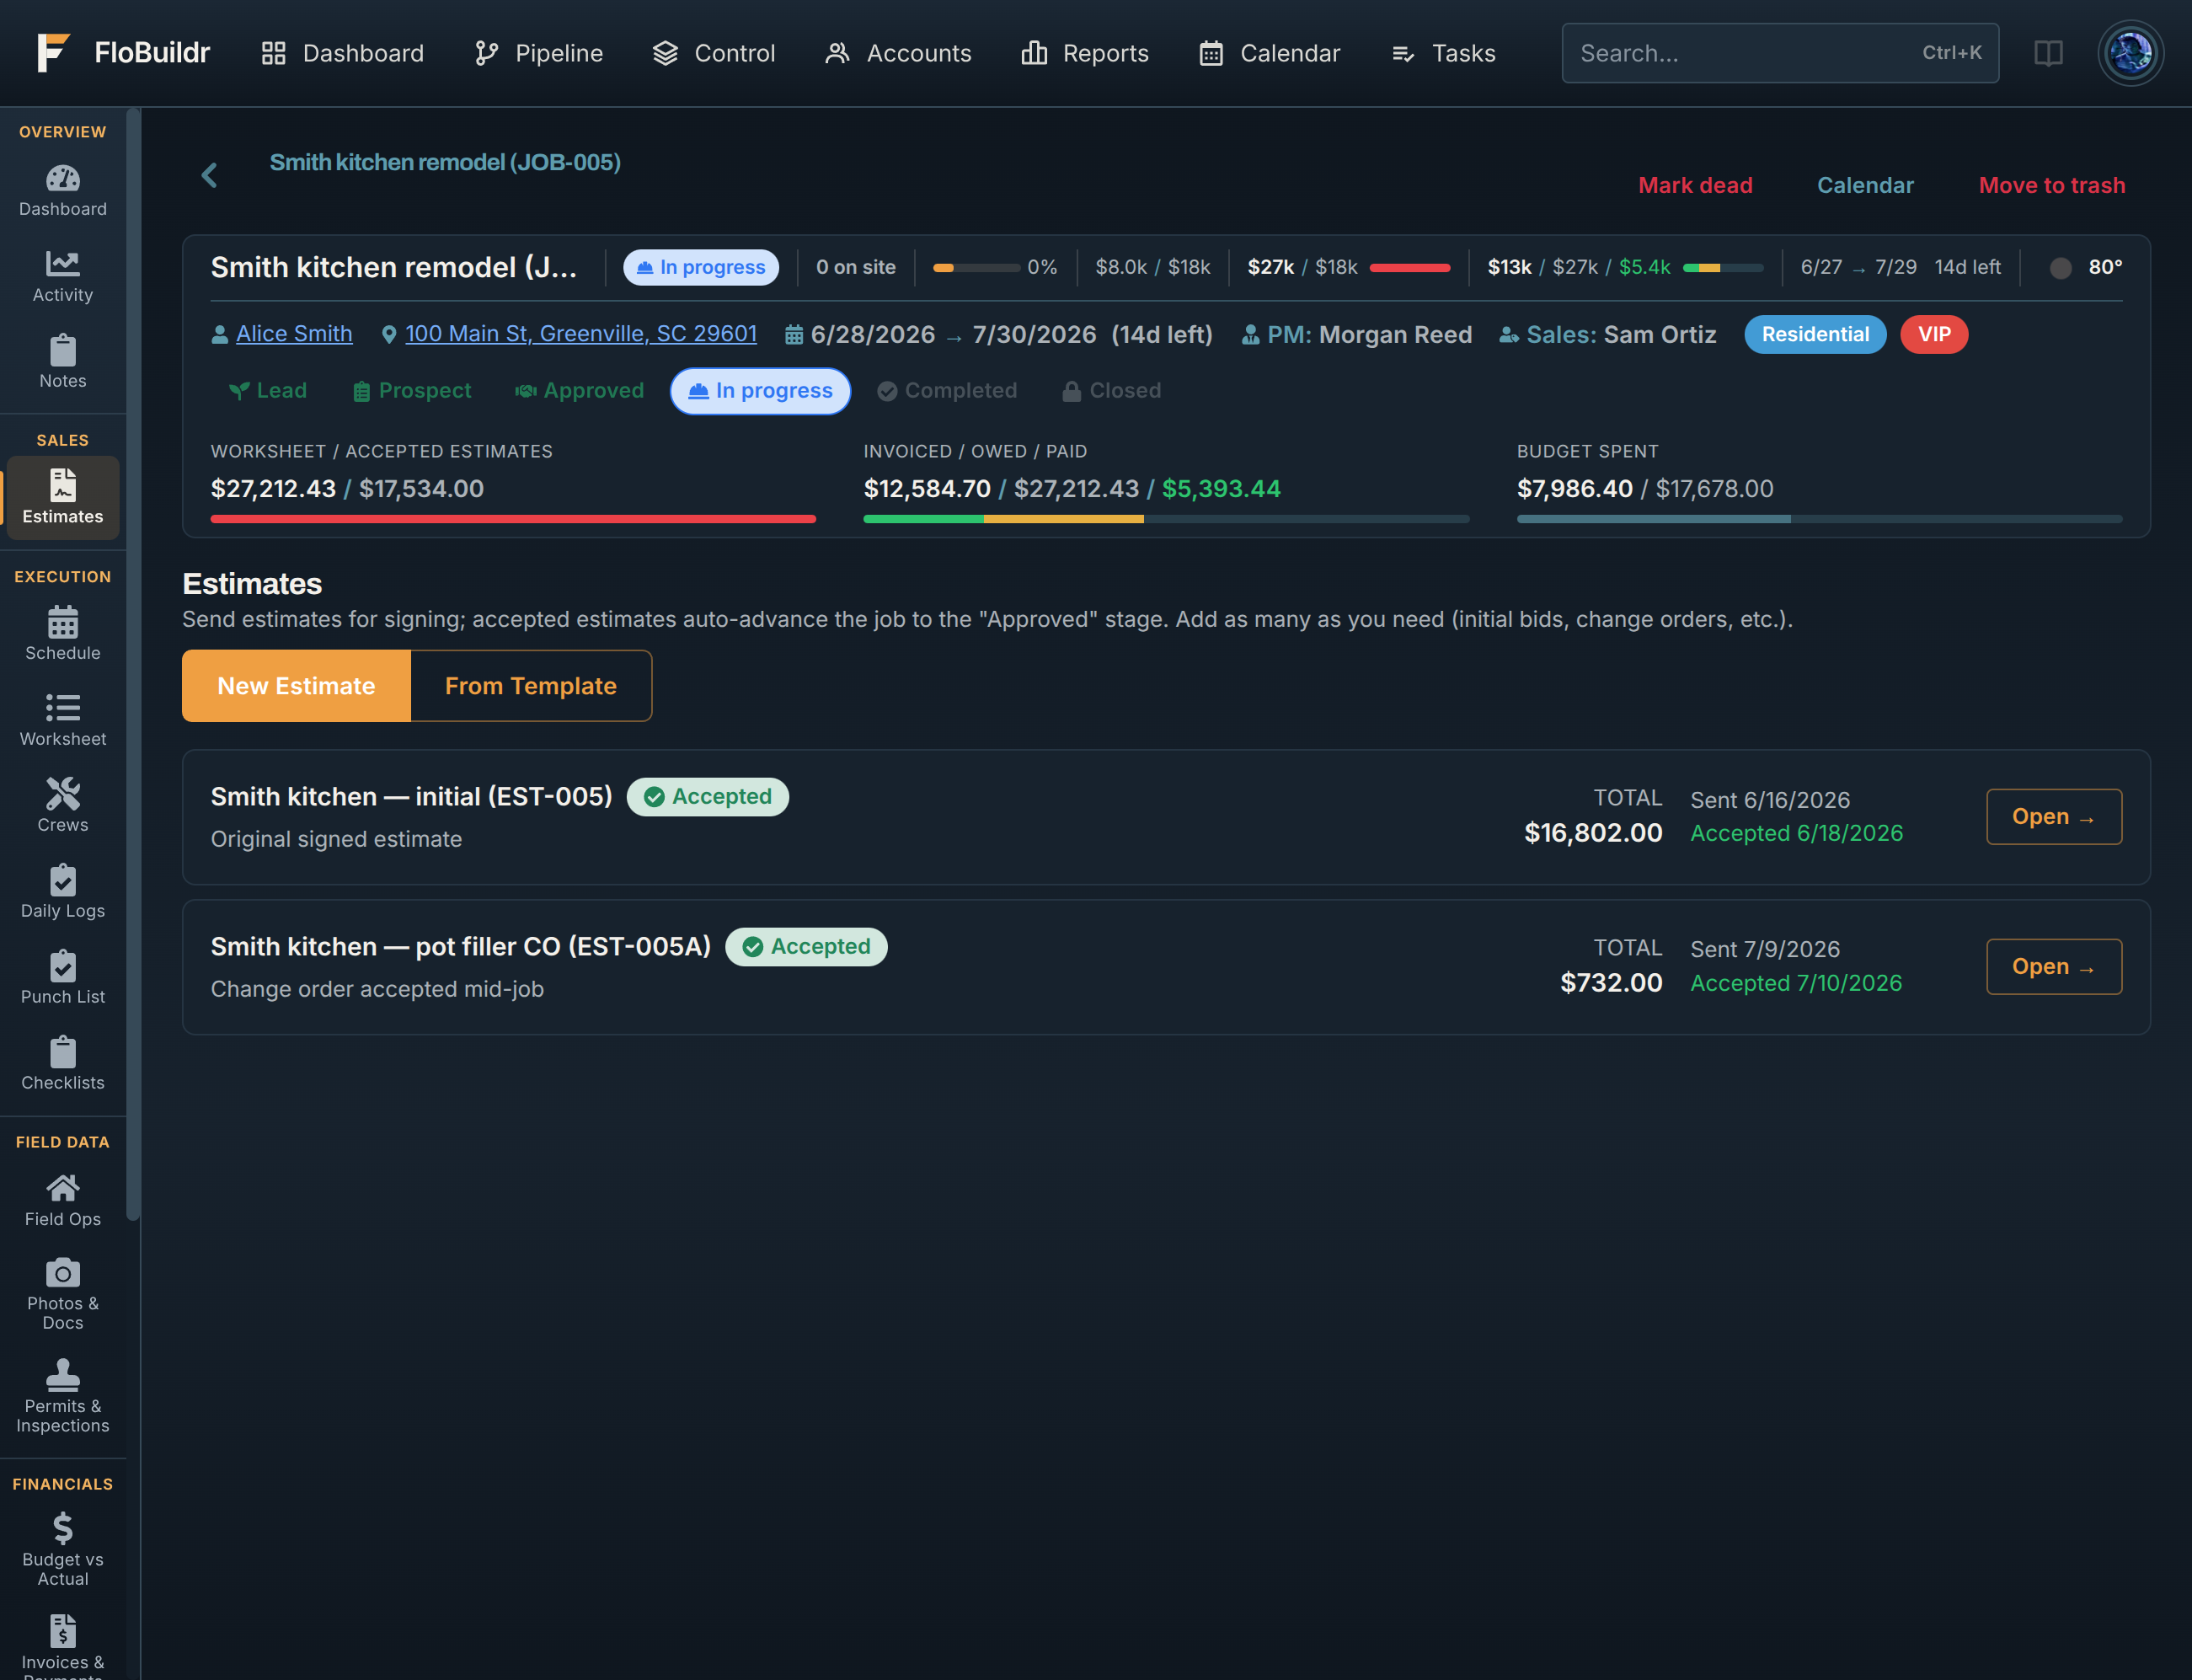Select Estimates in the sidebar

pos(62,497)
